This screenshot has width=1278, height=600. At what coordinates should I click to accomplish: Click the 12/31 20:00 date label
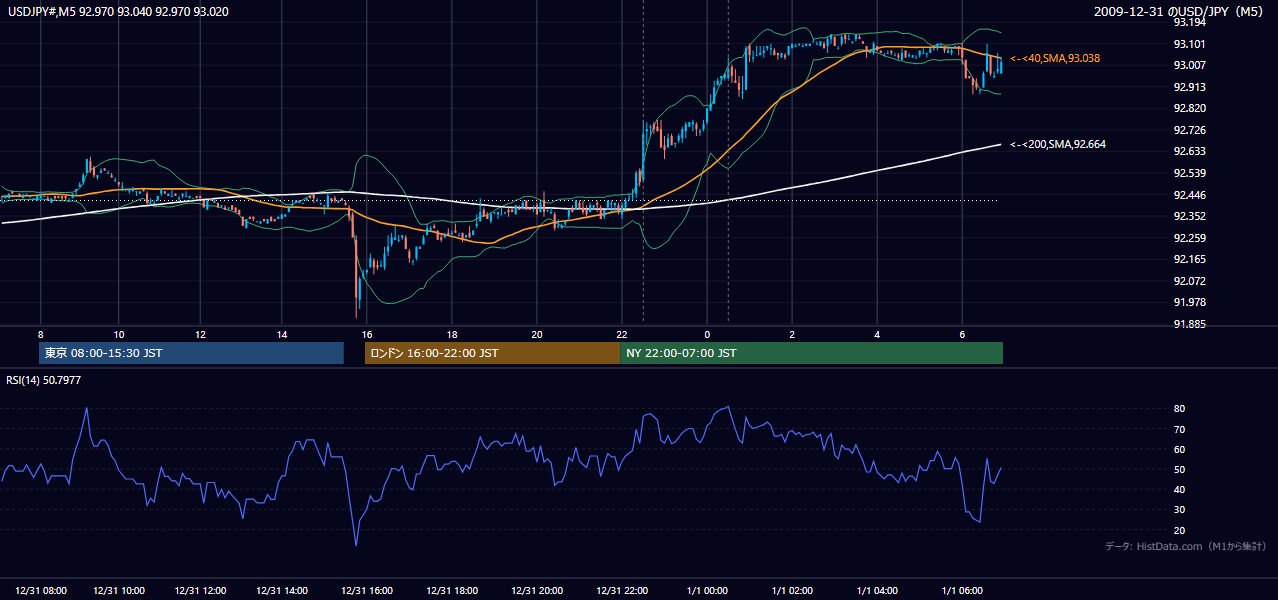click(x=537, y=590)
